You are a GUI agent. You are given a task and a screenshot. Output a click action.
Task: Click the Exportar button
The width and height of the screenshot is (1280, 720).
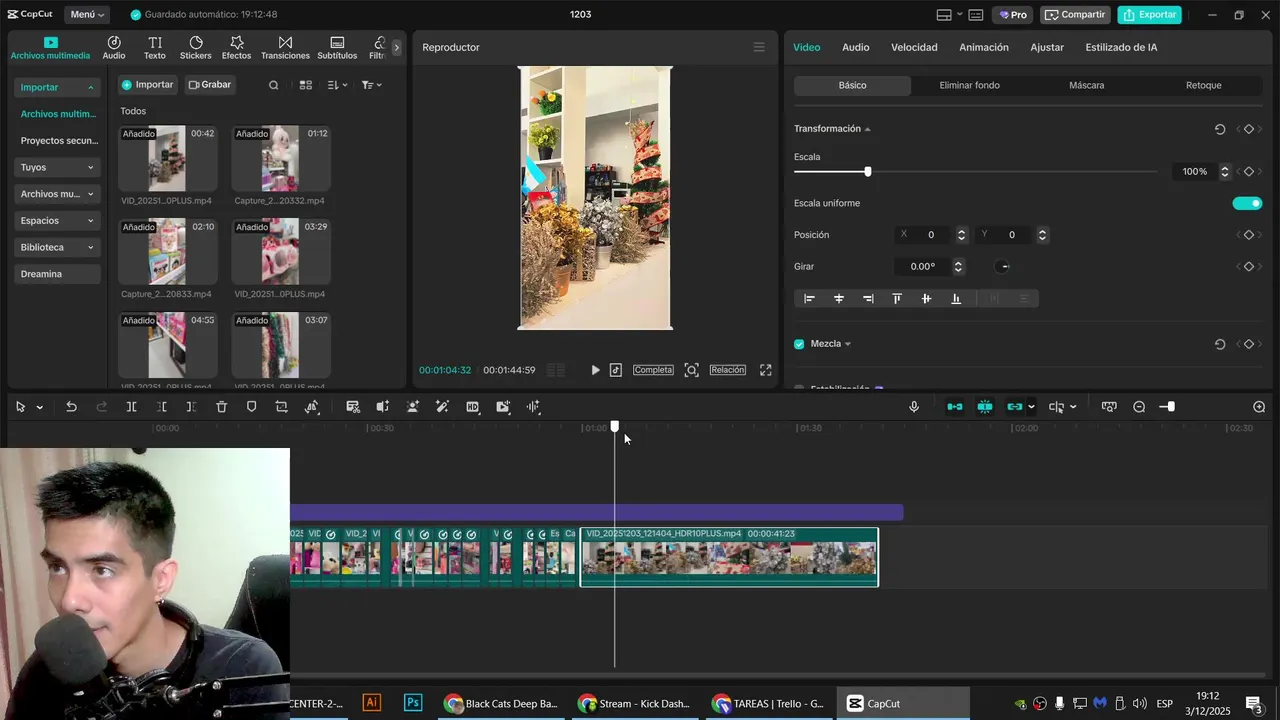pos(1149,14)
